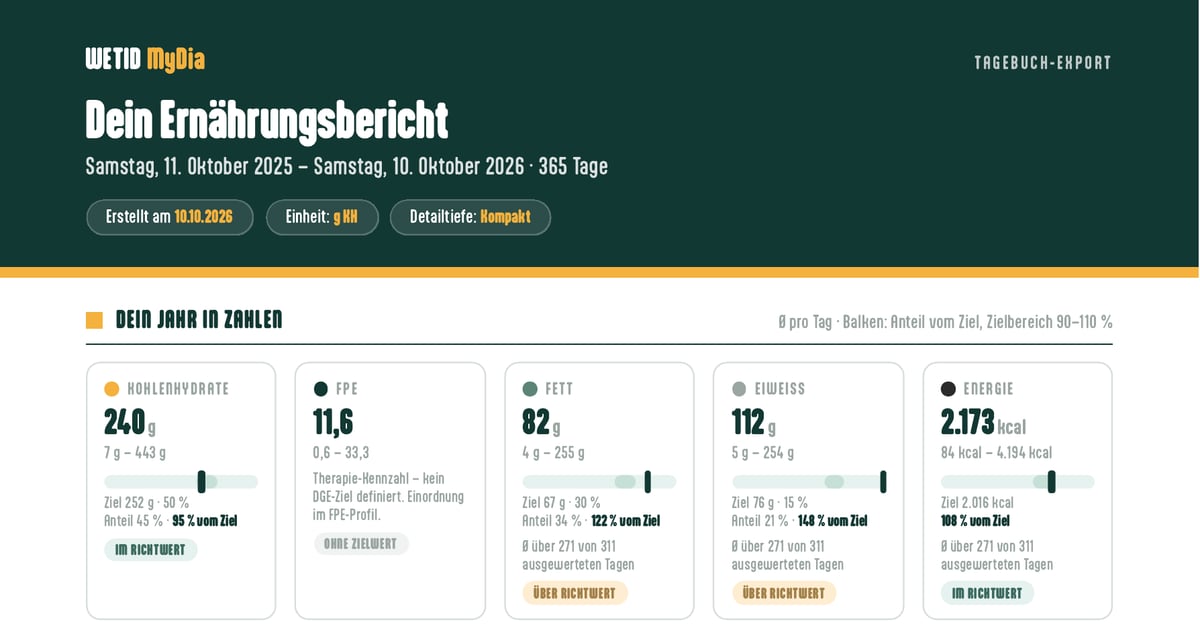This screenshot has height=630, width=1200.
Task: Click the Eiweiss target bar marker
Action: pos(883,482)
